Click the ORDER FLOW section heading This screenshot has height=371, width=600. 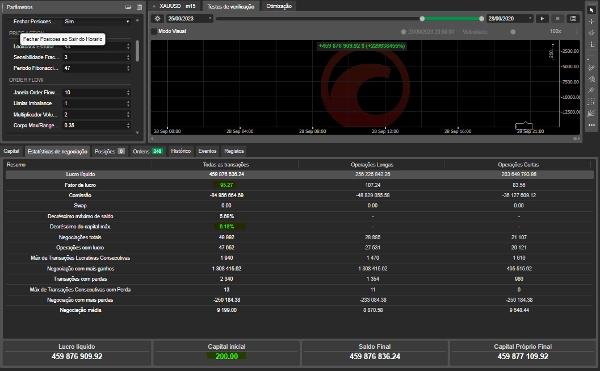(26, 80)
